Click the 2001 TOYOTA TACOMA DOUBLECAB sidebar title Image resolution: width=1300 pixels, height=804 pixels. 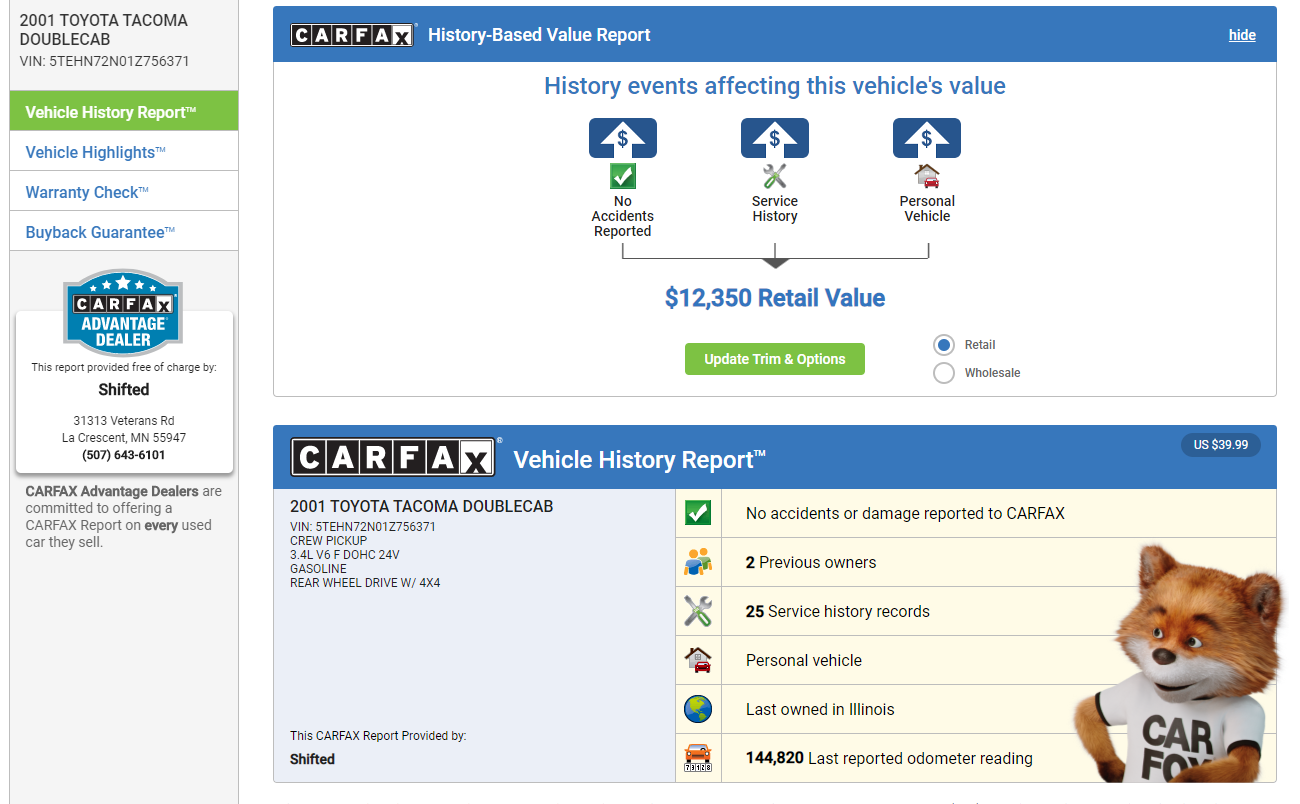[x=104, y=30]
